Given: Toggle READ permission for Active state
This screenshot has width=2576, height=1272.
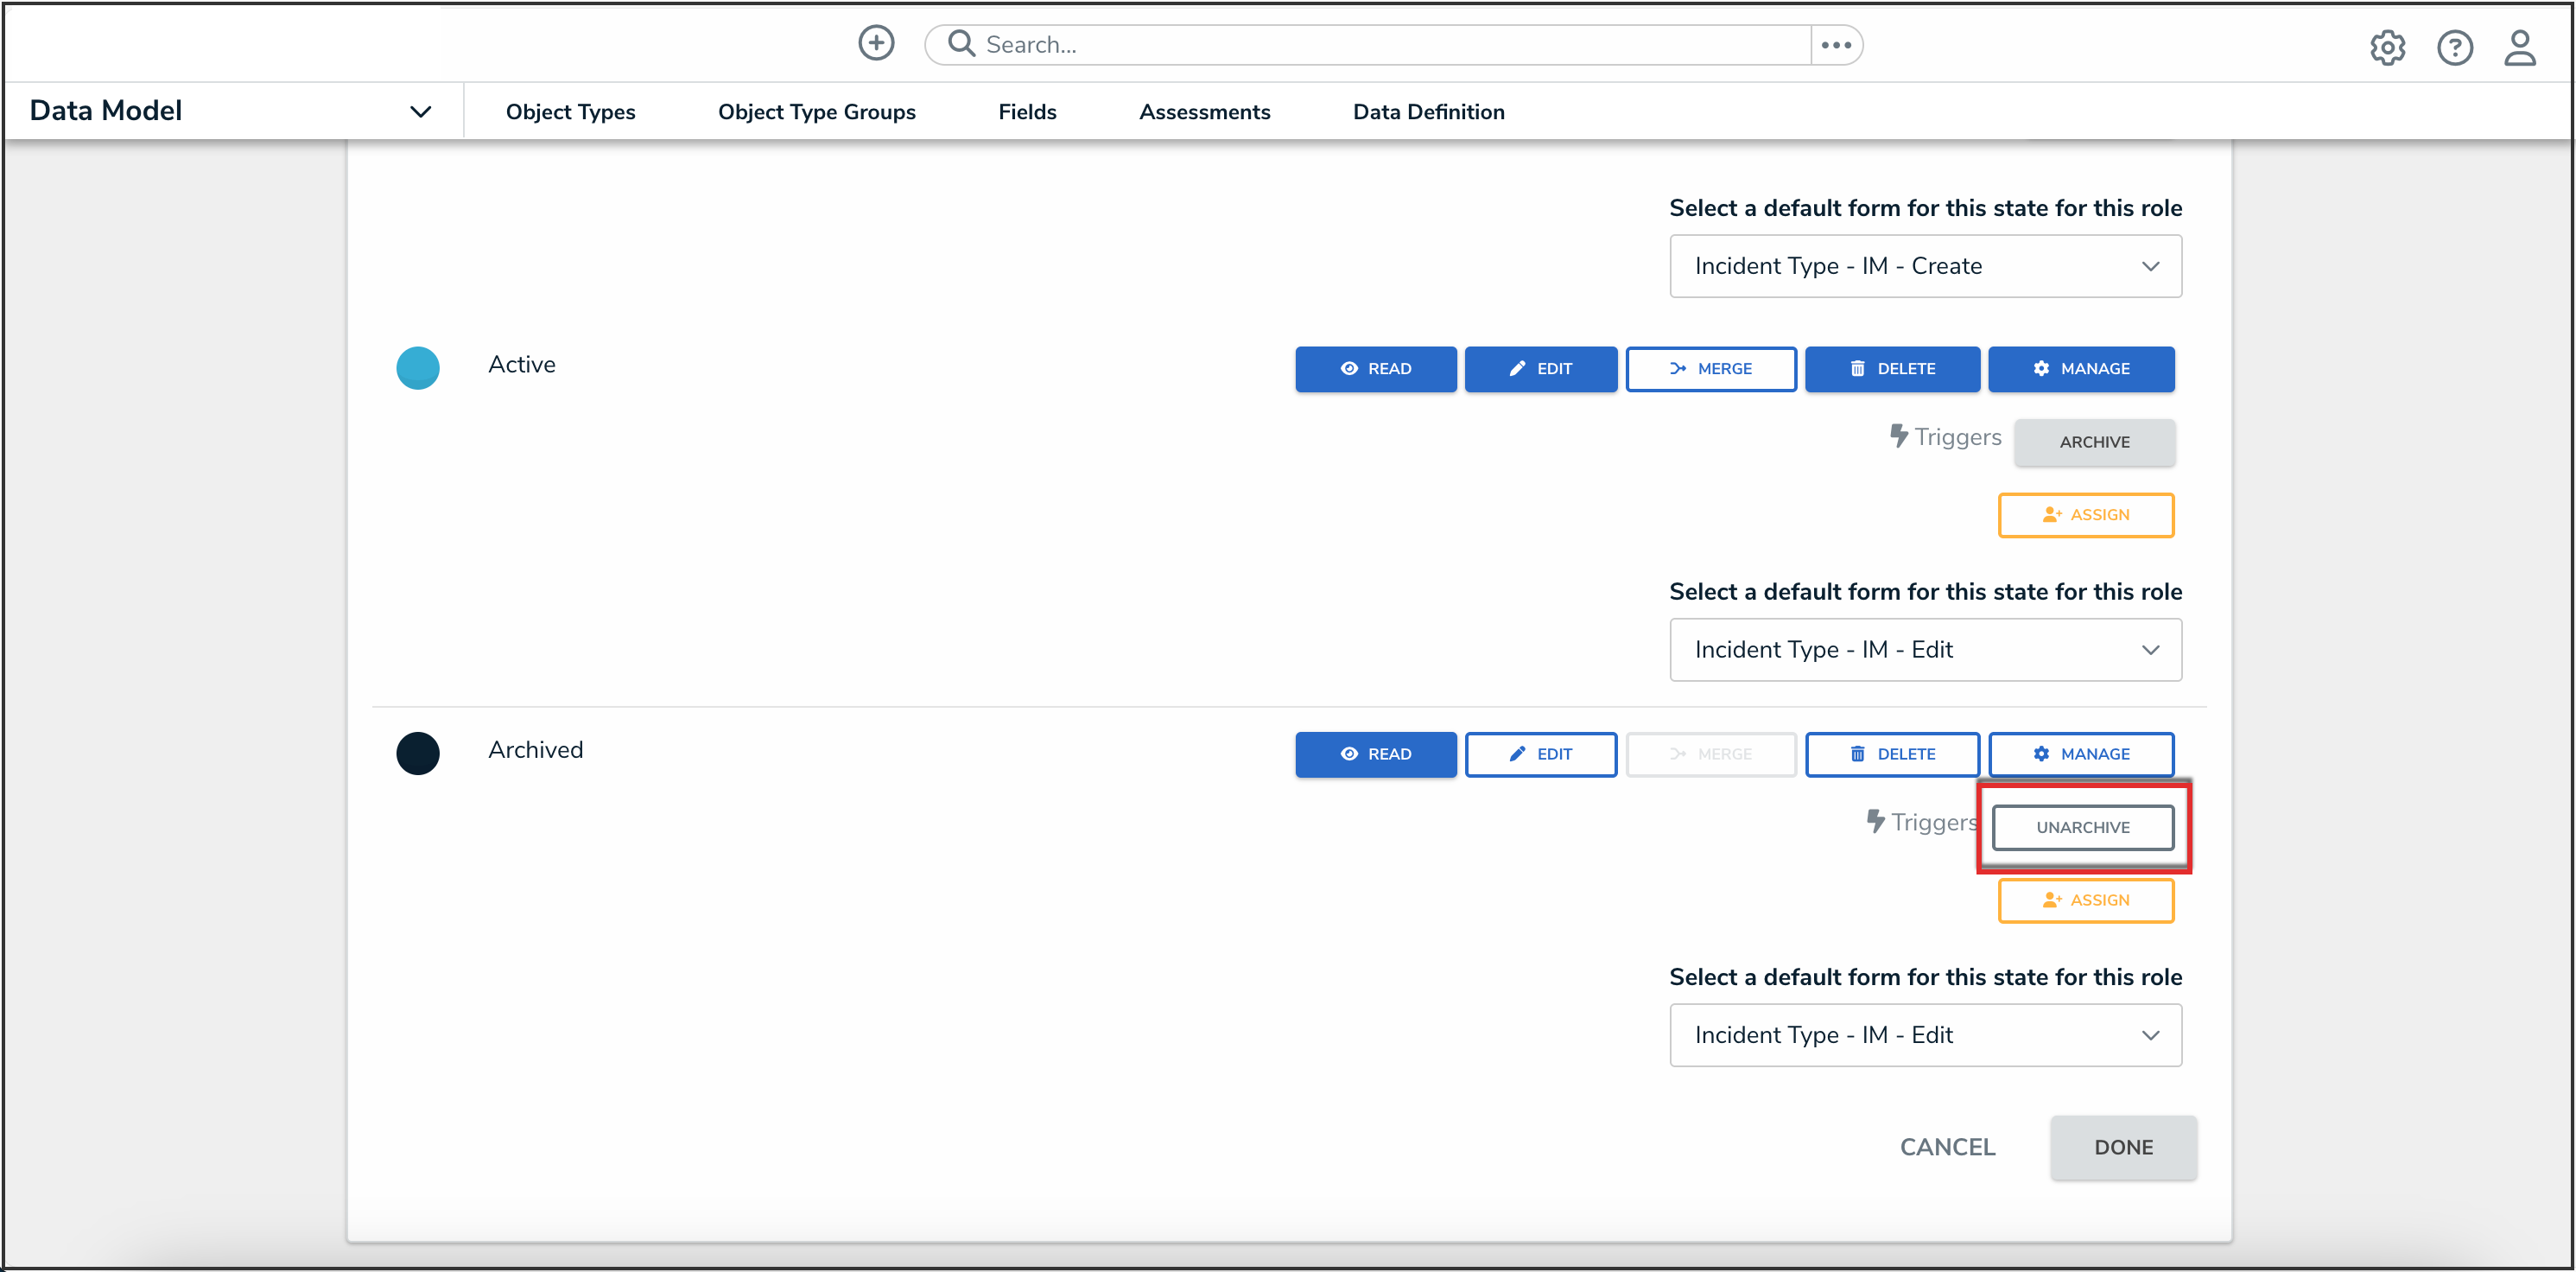Looking at the screenshot, I should tap(1375, 369).
